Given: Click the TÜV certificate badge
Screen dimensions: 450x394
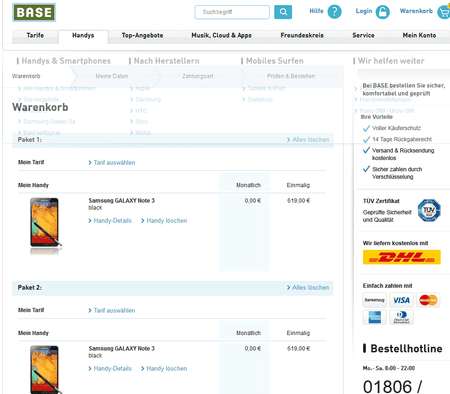Looking at the screenshot, I should (429, 210).
